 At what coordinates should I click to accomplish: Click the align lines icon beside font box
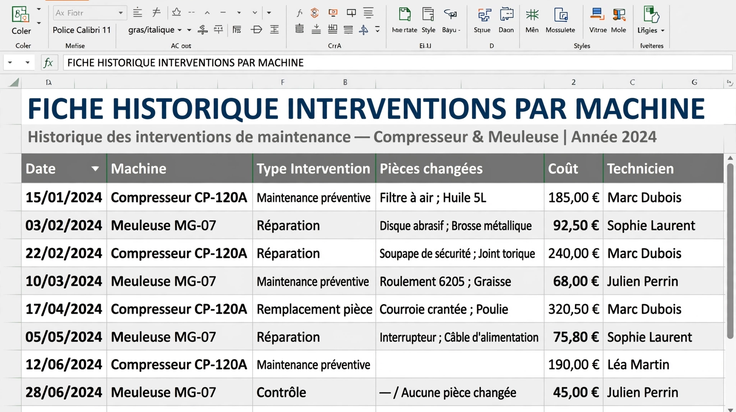pos(138,13)
